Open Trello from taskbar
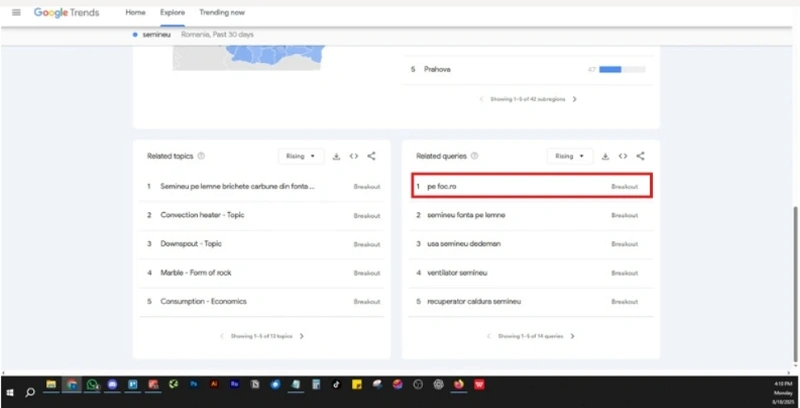Screen dimensions: 800x408 [x=133, y=385]
